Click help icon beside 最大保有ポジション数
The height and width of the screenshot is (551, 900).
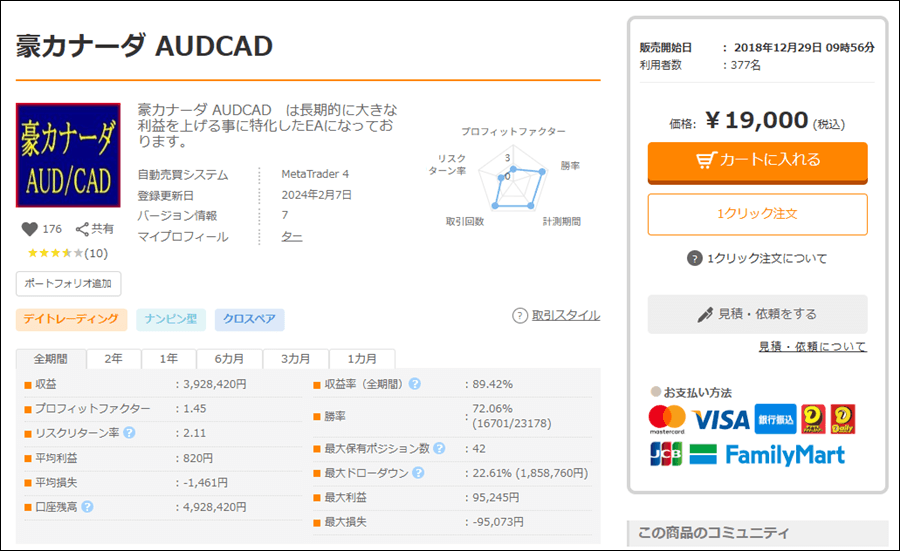coord(439,448)
